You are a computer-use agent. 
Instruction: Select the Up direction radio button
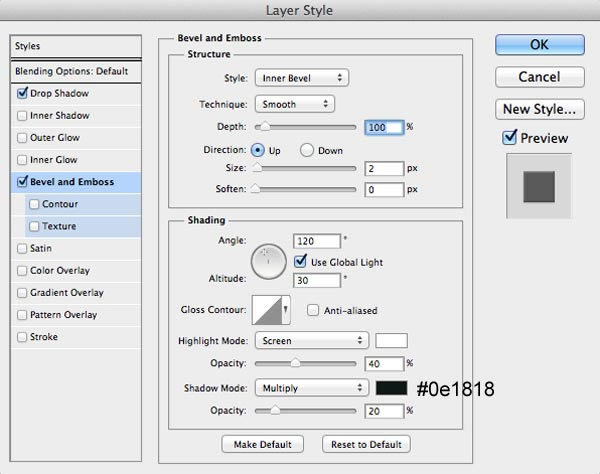point(258,150)
